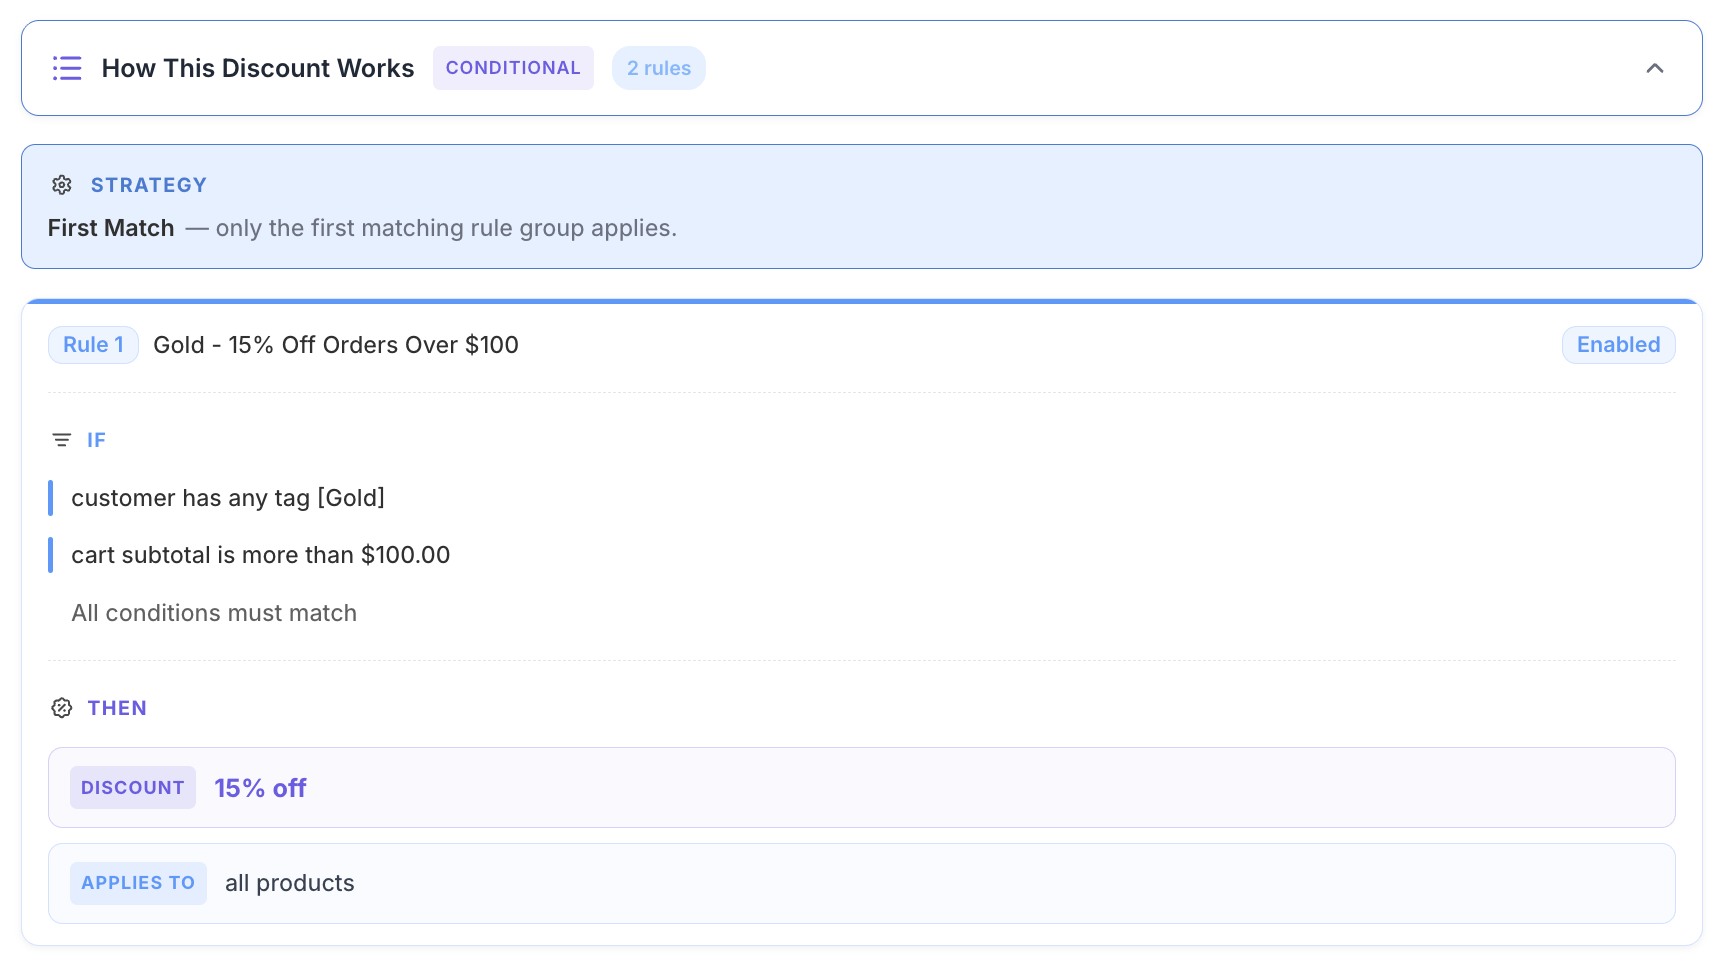Toggle the Enabled status on Rule 1
Image resolution: width=1724 pixels, height=962 pixels.
[x=1617, y=345]
